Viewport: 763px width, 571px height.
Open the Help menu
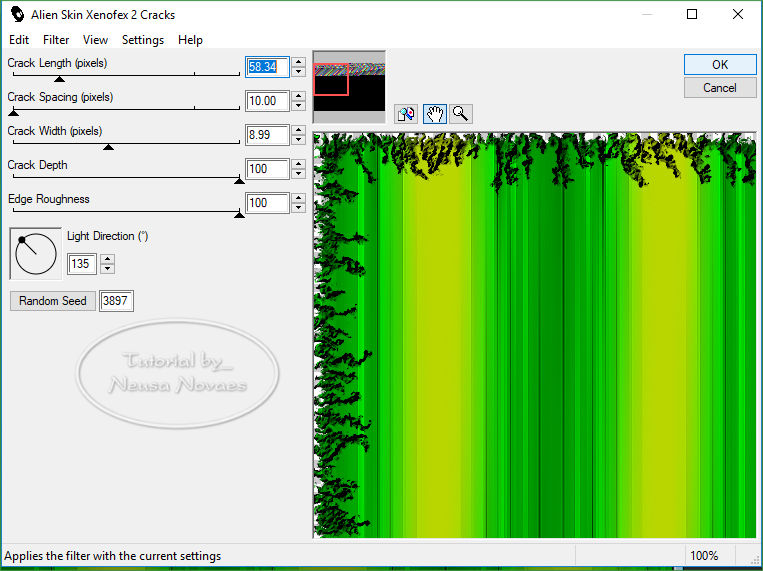pyautogui.click(x=190, y=40)
